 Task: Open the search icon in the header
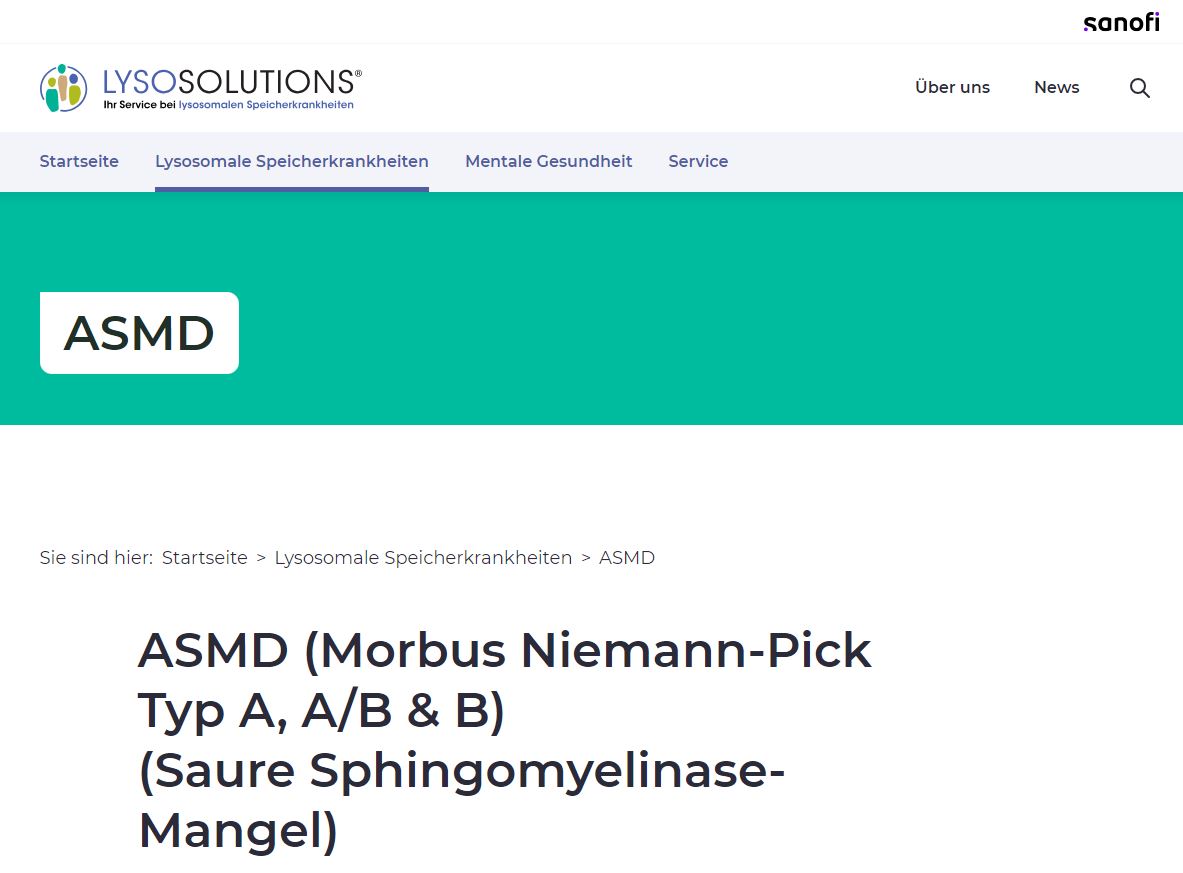point(1139,87)
